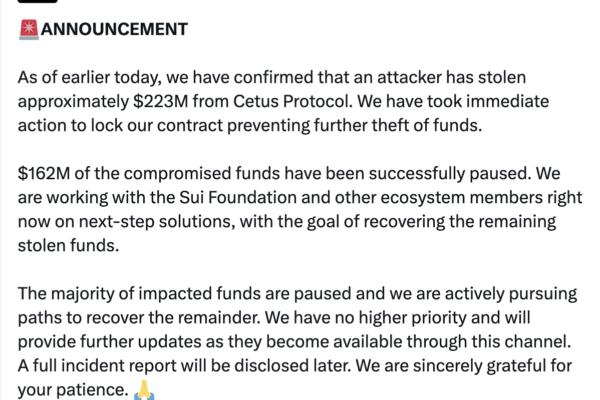Click the phrase 'successfully paused'
This screenshot has height=400, width=600.
[x=450, y=173]
